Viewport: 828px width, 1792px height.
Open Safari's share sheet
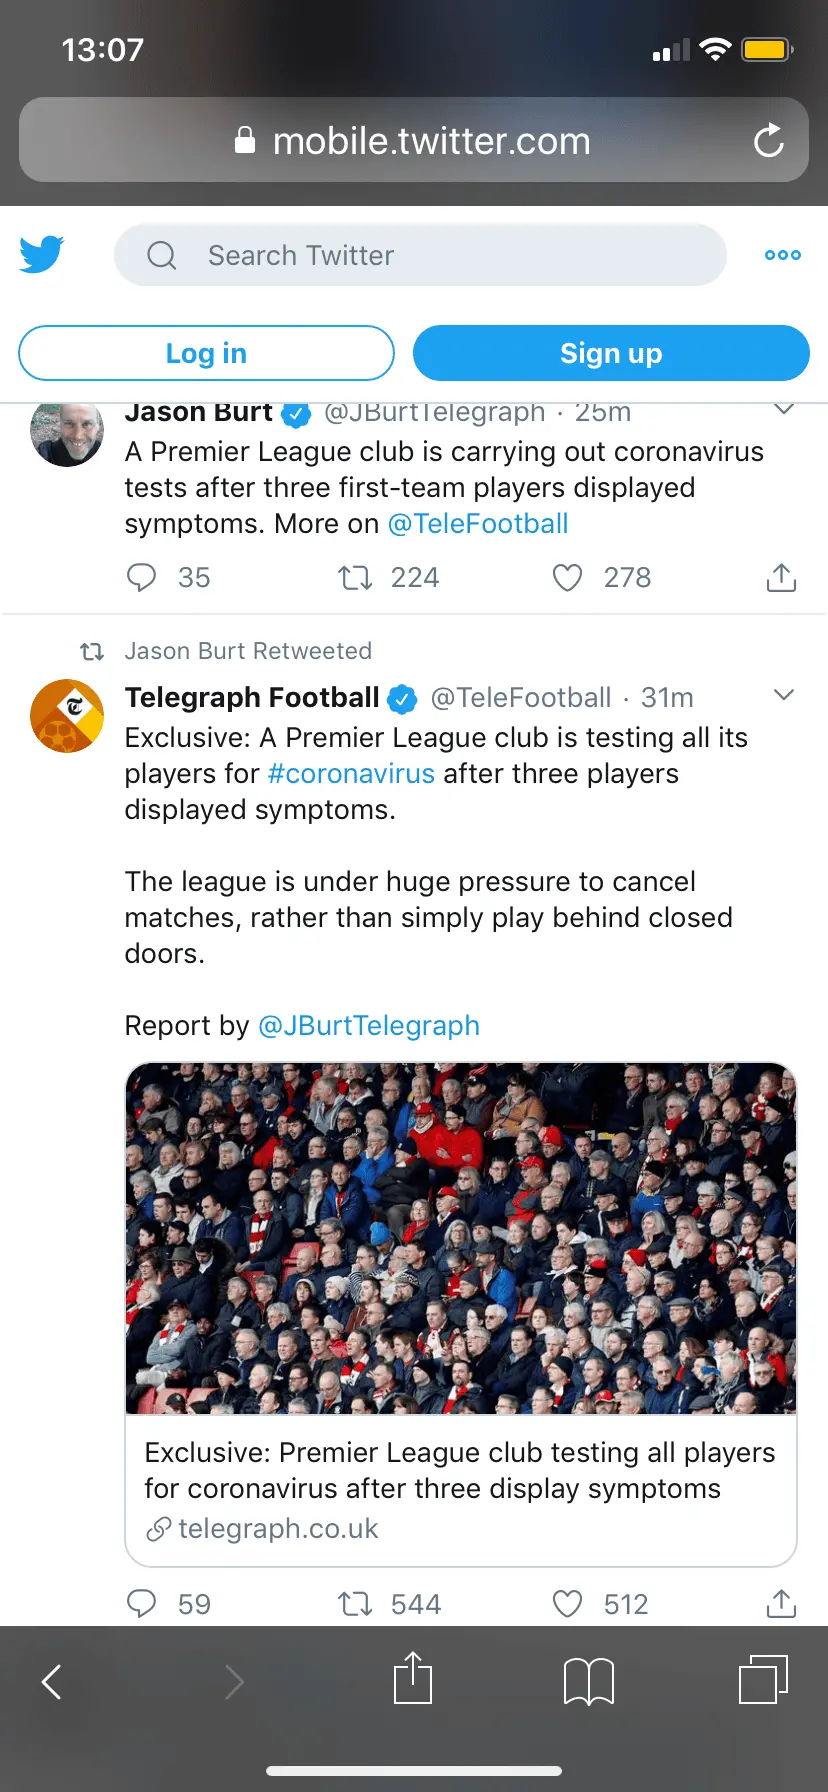413,1680
